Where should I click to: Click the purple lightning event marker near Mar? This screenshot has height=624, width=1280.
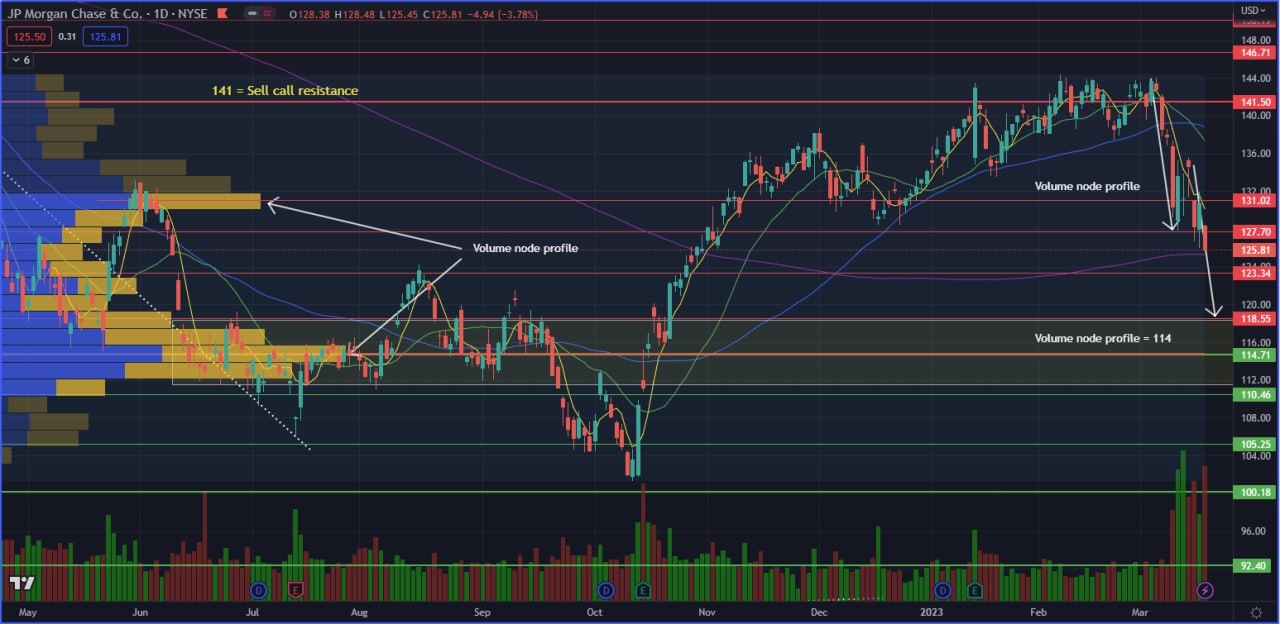[1205, 590]
